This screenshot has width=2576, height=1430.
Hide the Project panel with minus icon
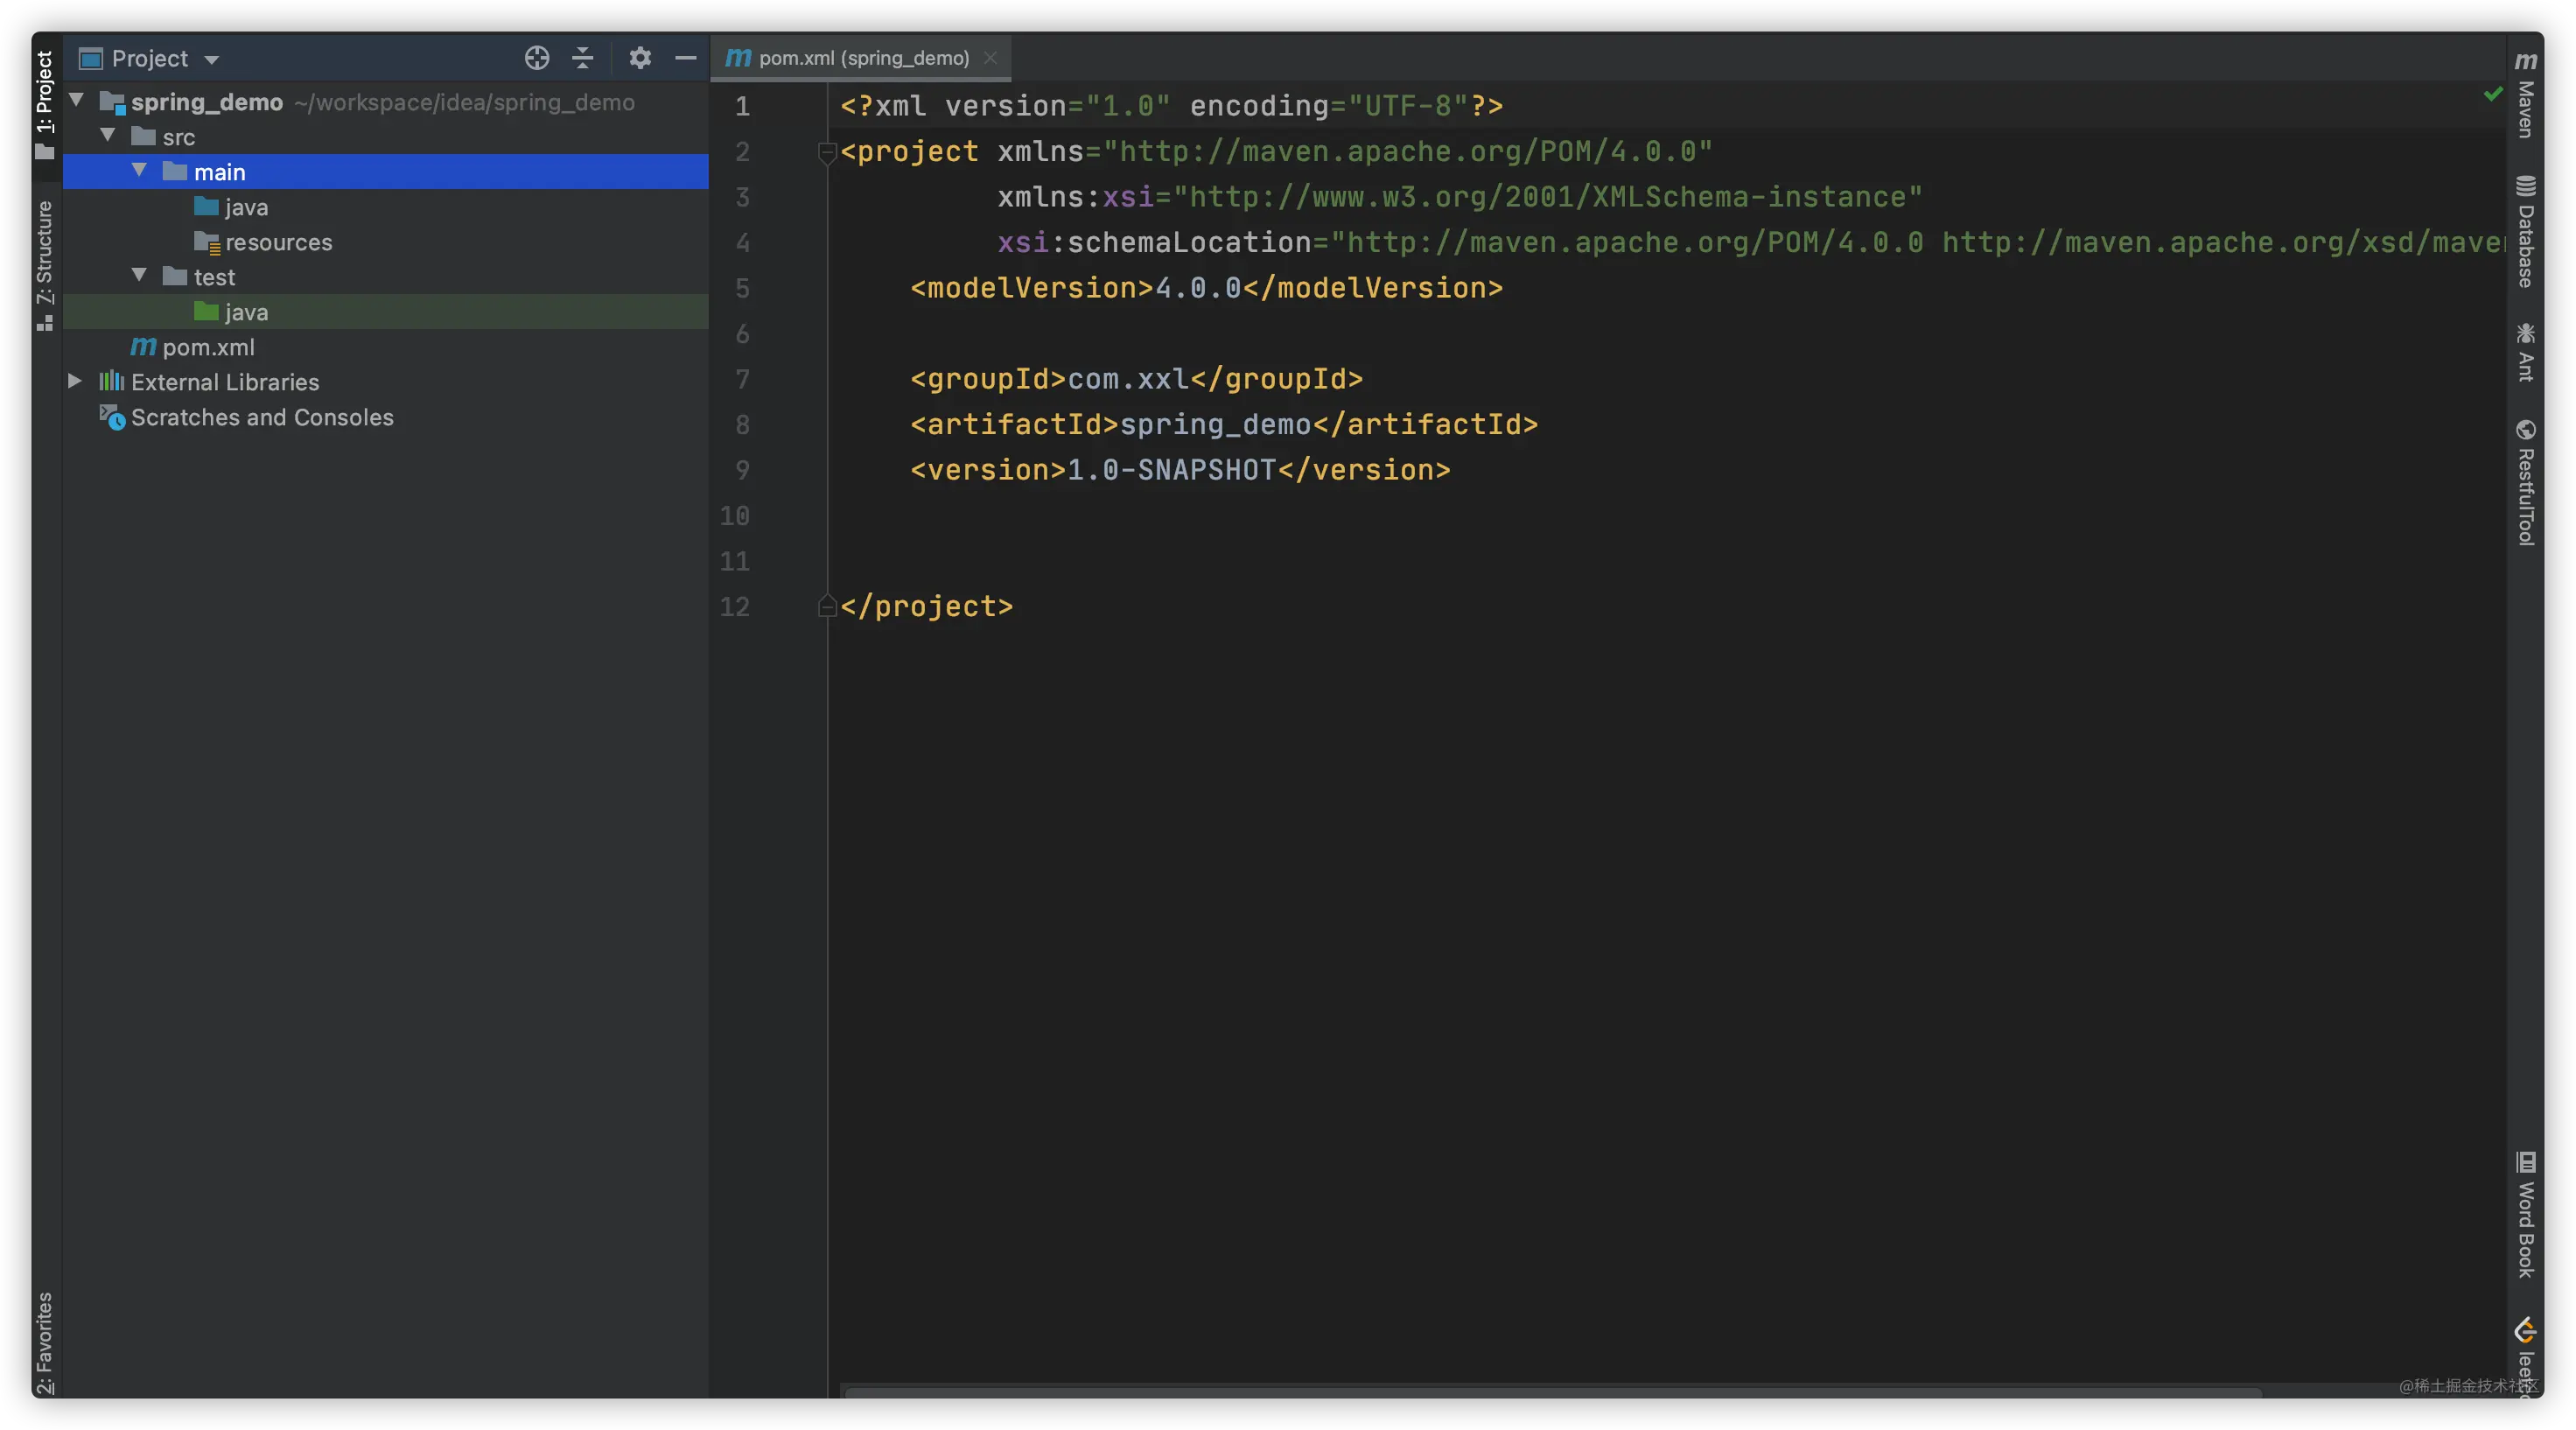[x=685, y=58]
